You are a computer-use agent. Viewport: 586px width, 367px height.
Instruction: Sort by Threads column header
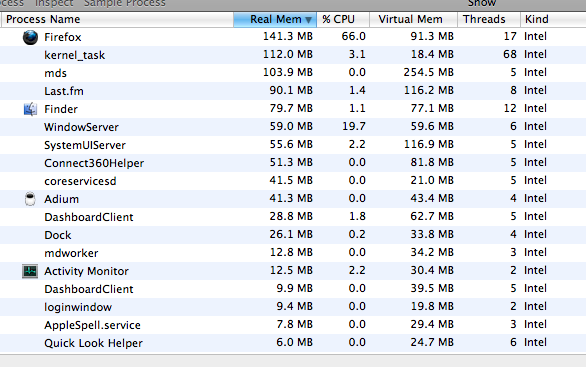(x=489, y=19)
